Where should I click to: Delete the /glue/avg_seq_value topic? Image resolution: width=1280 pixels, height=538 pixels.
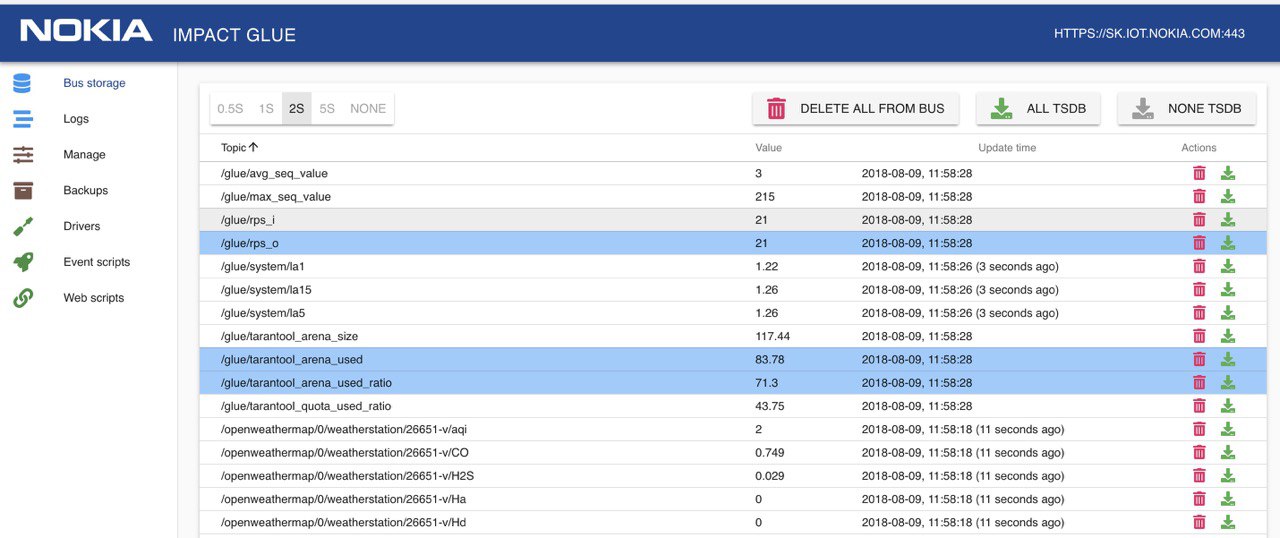1199,173
